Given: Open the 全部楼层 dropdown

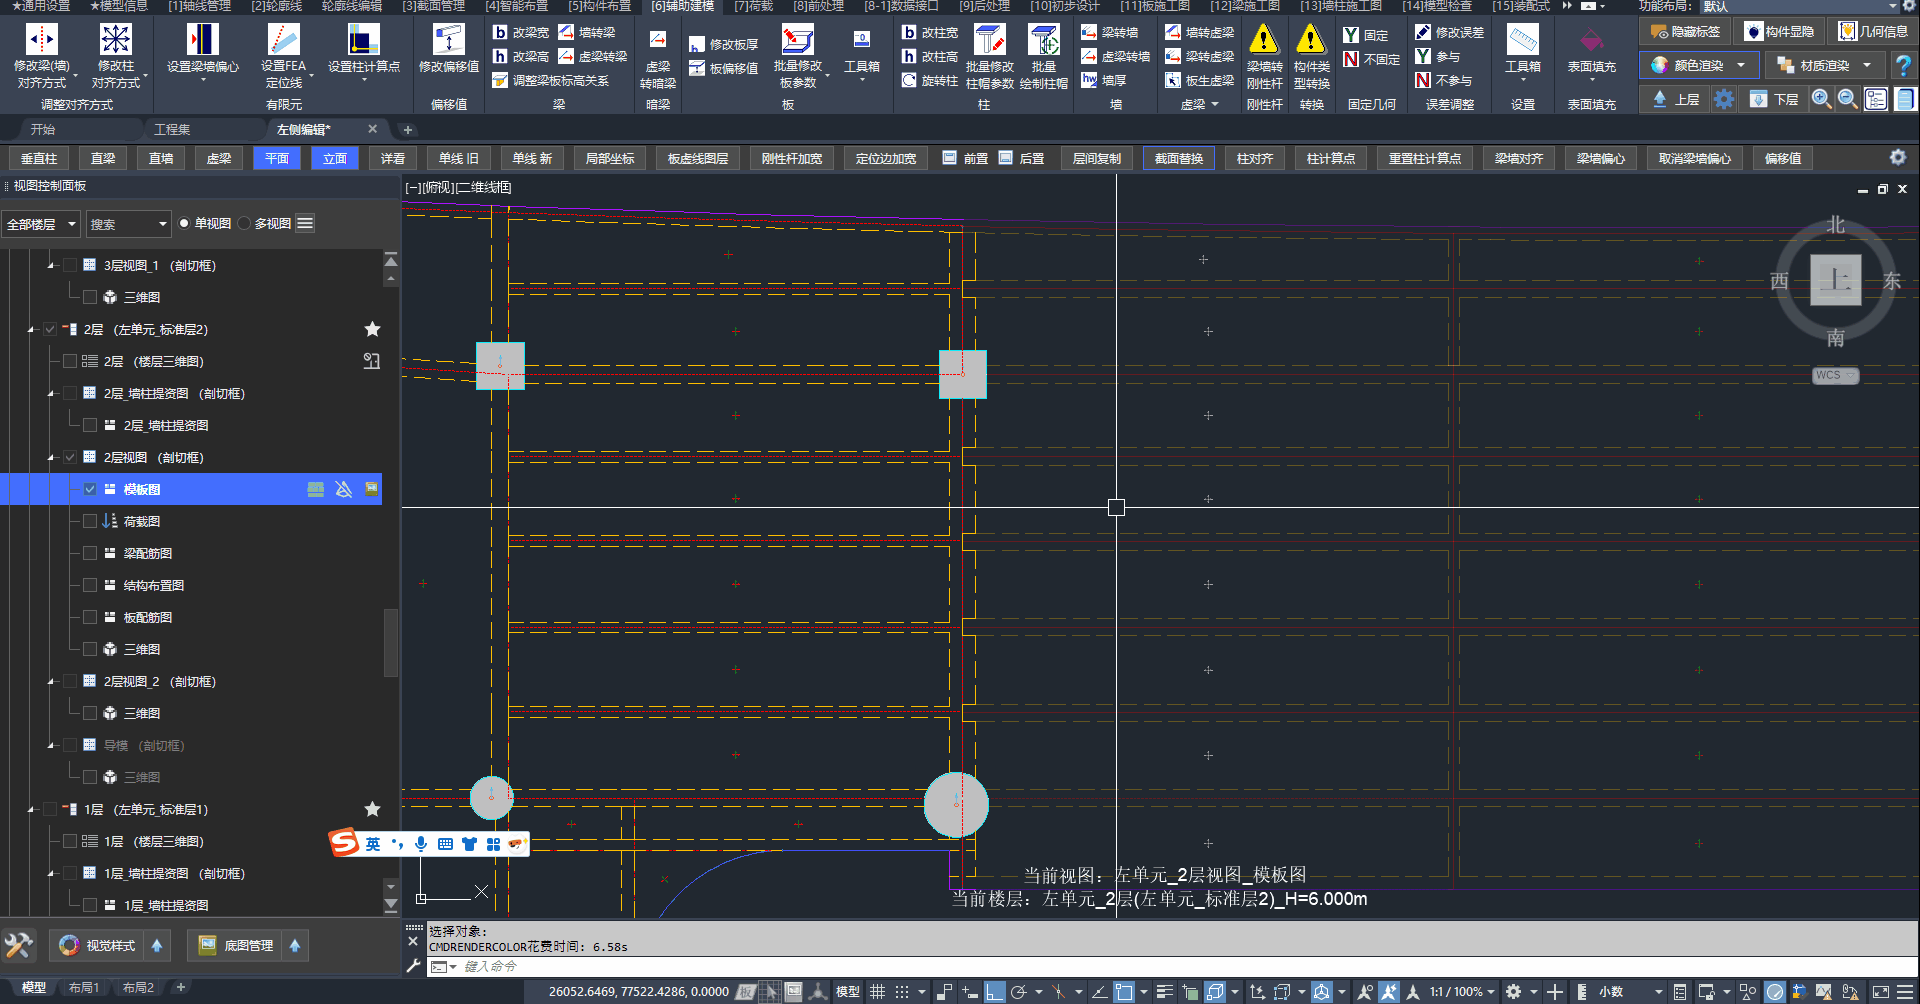Looking at the screenshot, I should 41,224.
